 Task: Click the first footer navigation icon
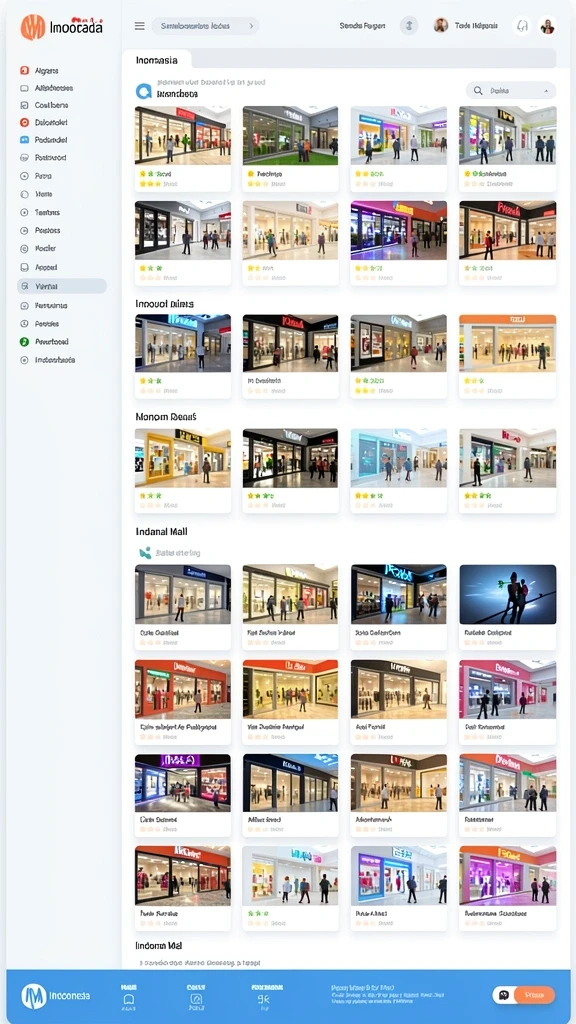[129, 999]
